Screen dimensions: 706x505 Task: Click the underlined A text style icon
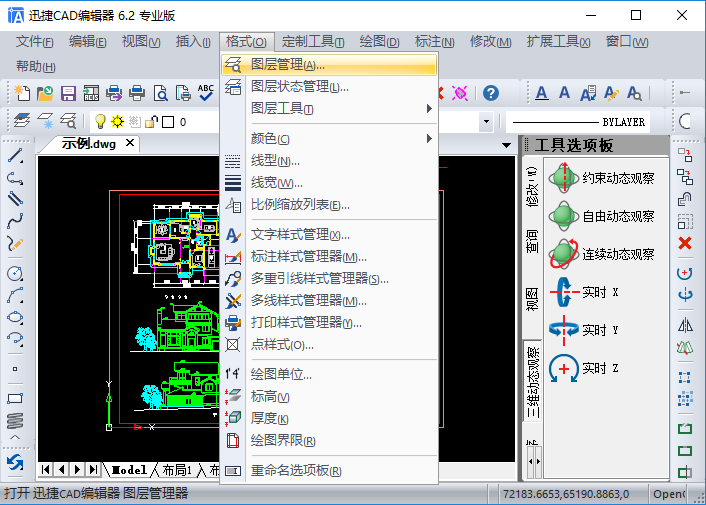542,93
